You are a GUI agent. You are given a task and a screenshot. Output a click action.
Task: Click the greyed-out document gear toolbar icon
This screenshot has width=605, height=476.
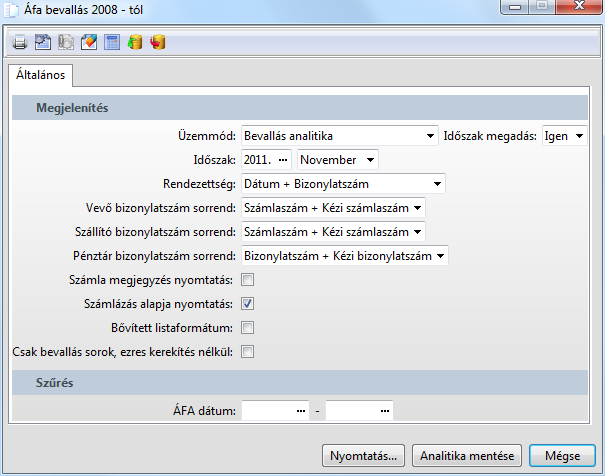[x=66, y=42]
